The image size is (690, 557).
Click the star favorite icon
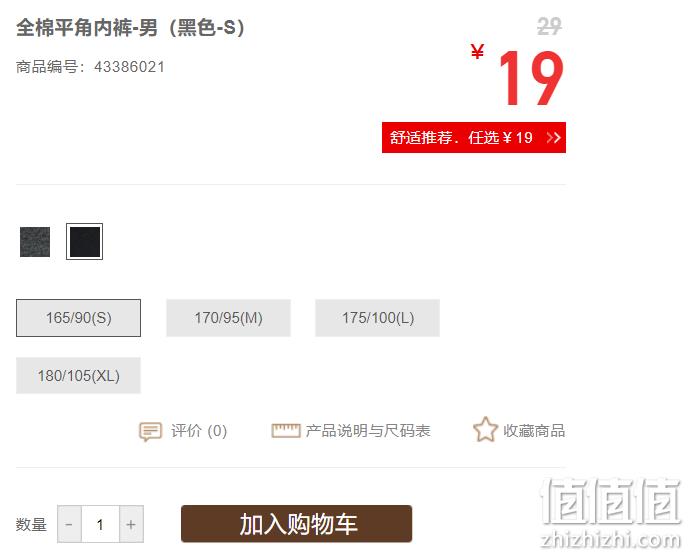tap(485, 429)
